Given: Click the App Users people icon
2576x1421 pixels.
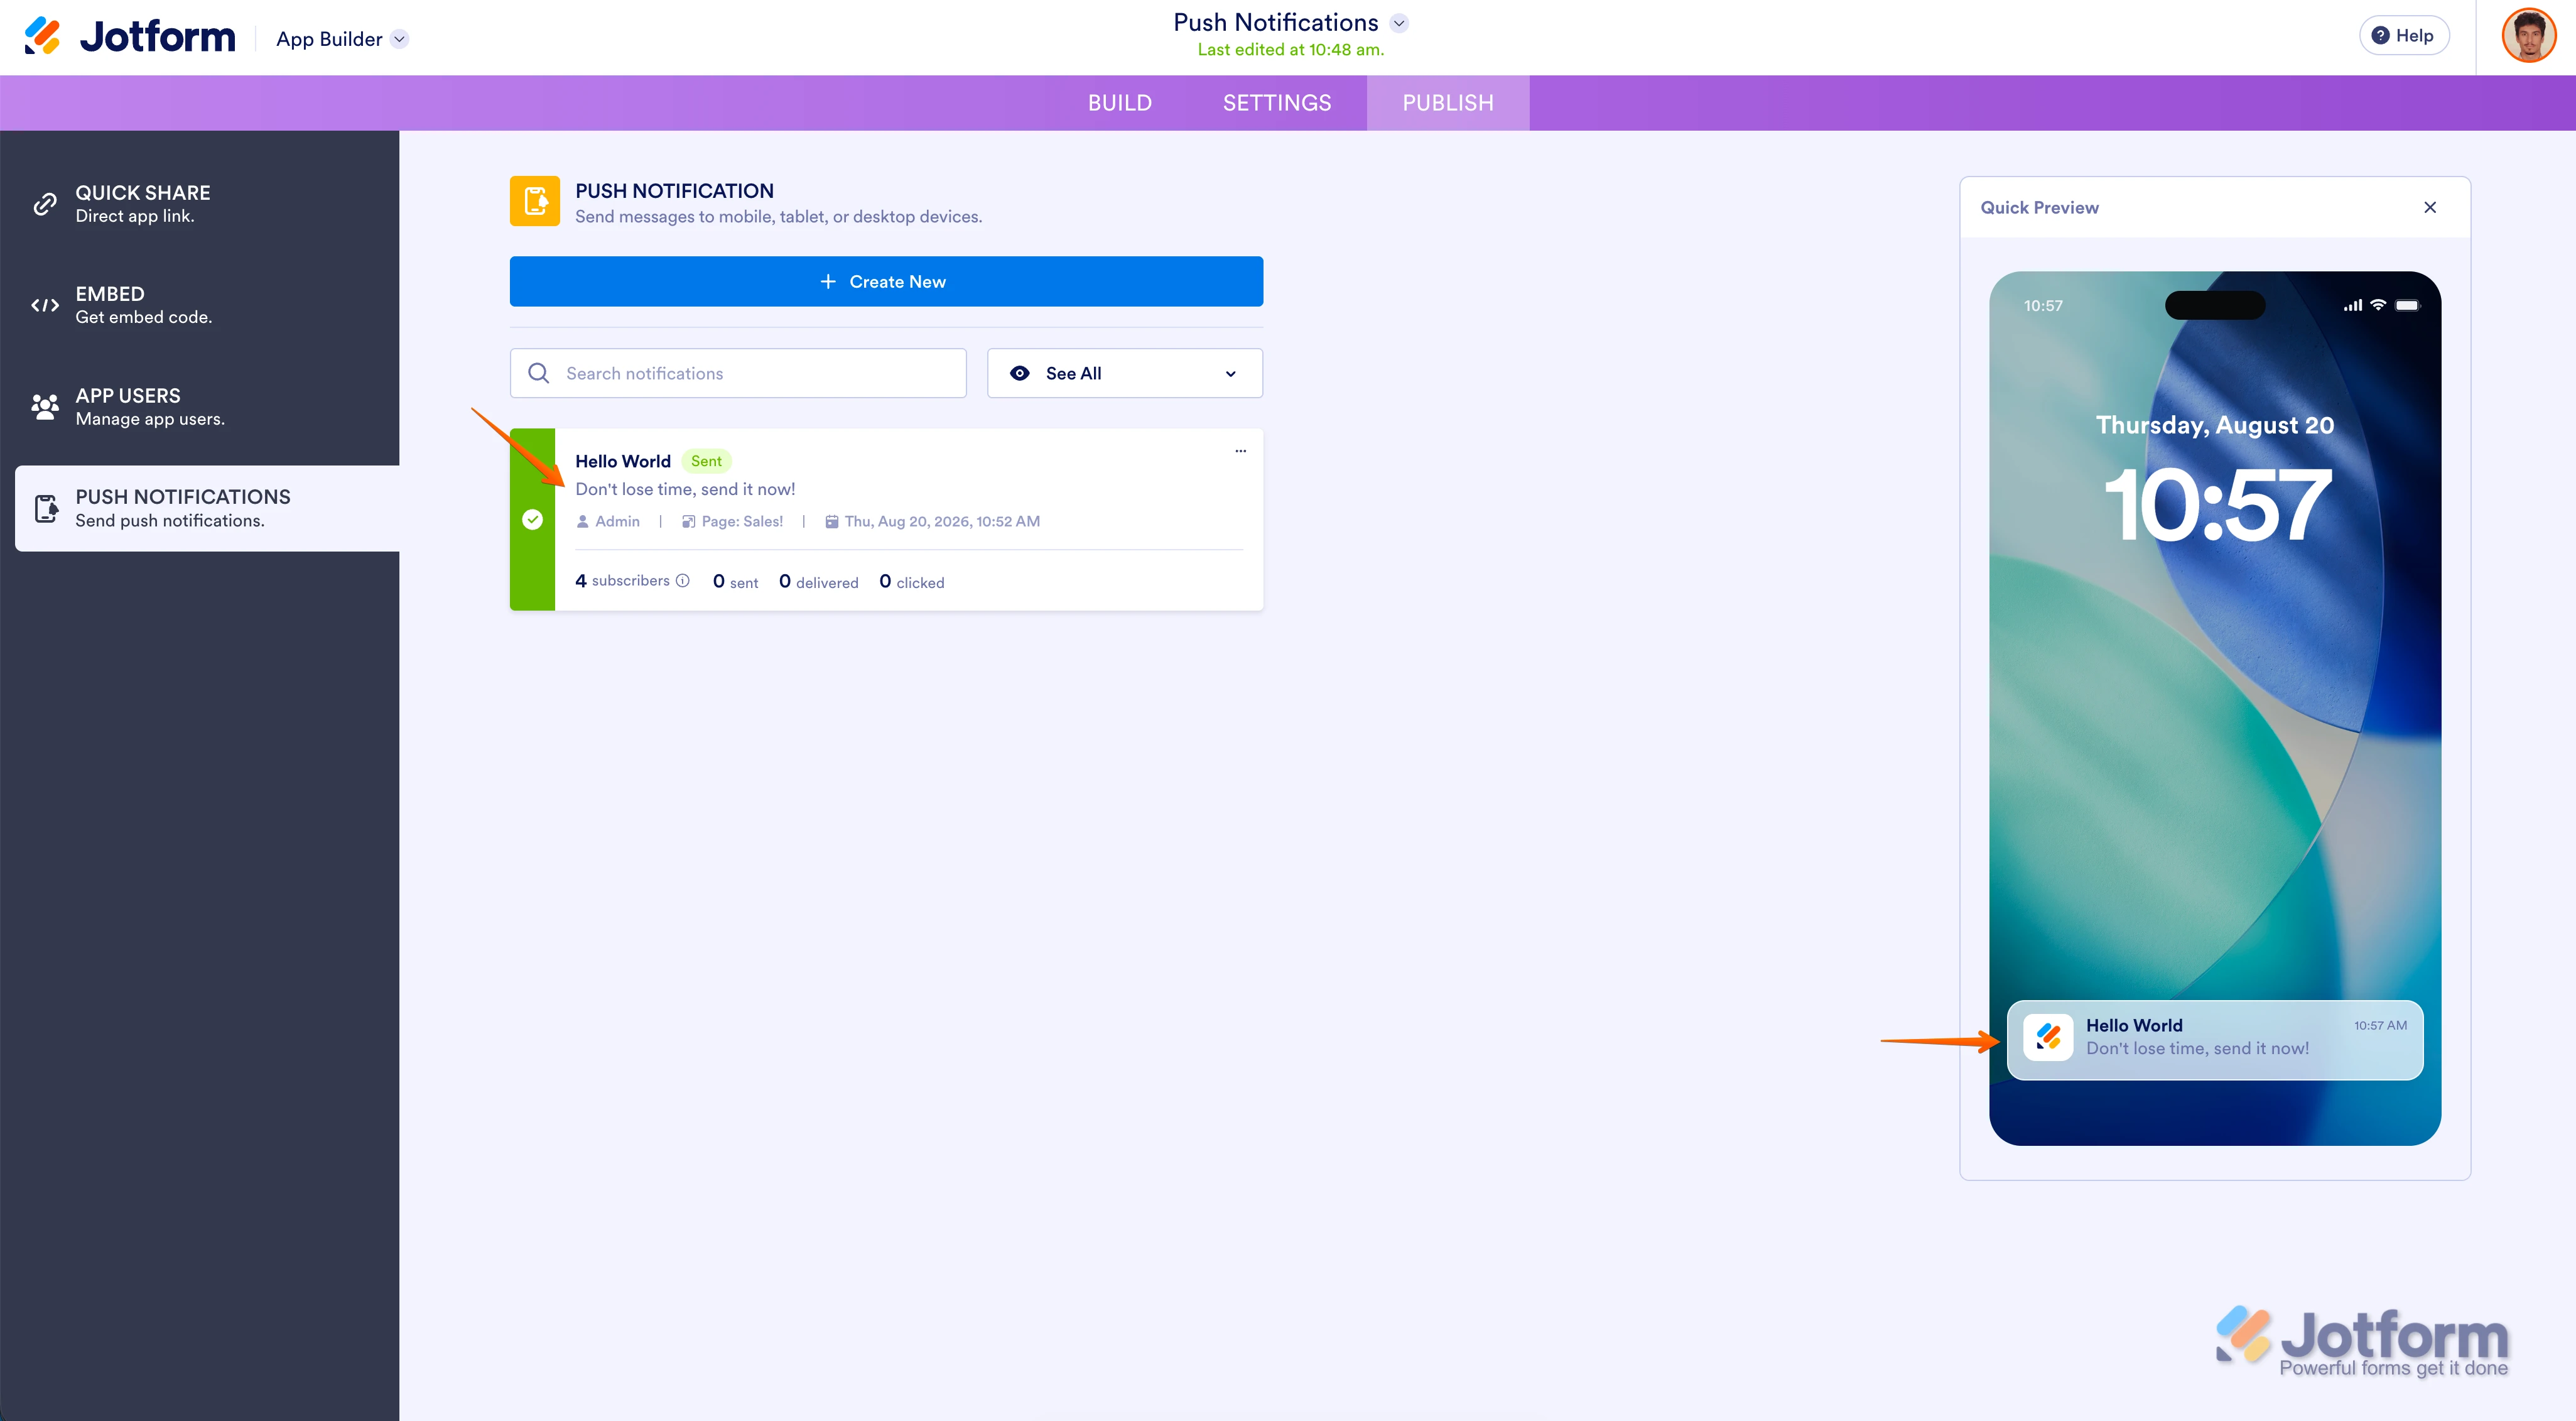Looking at the screenshot, I should [x=45, y=407].
